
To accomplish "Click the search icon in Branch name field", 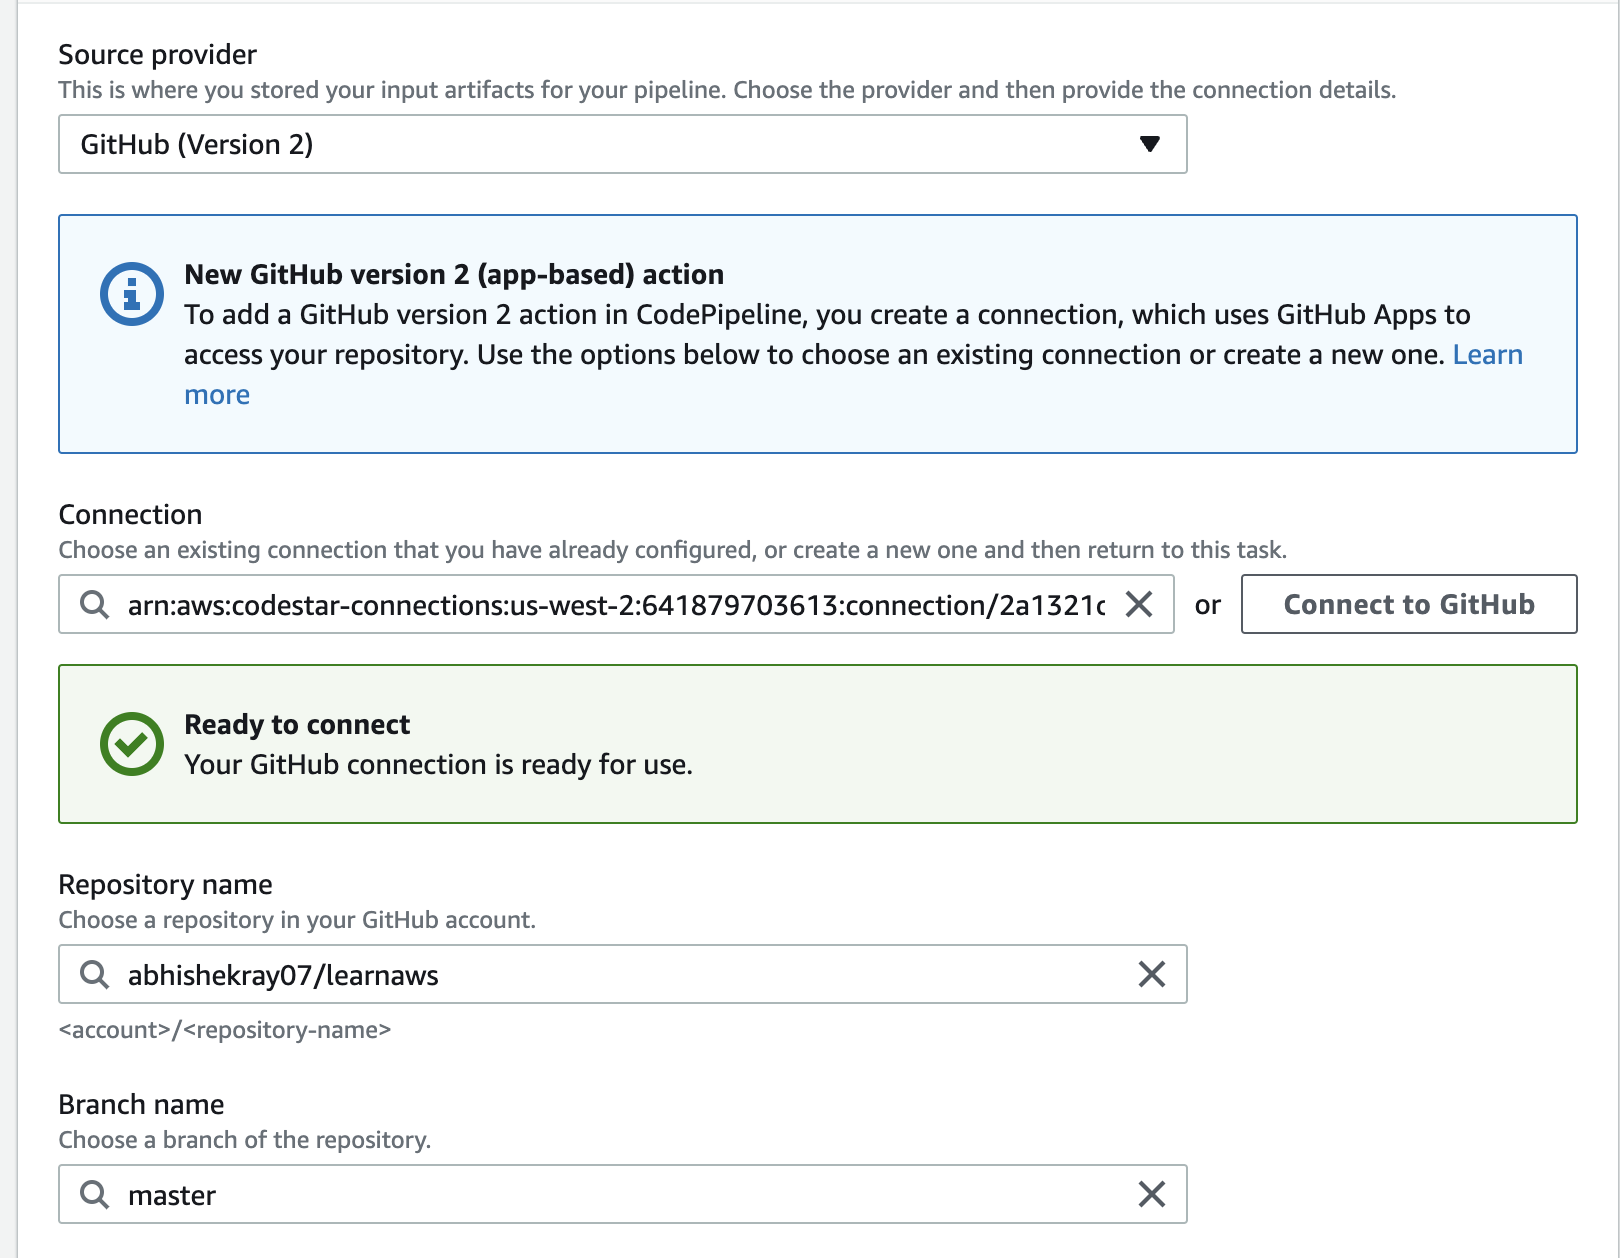I will point(95,1194).
